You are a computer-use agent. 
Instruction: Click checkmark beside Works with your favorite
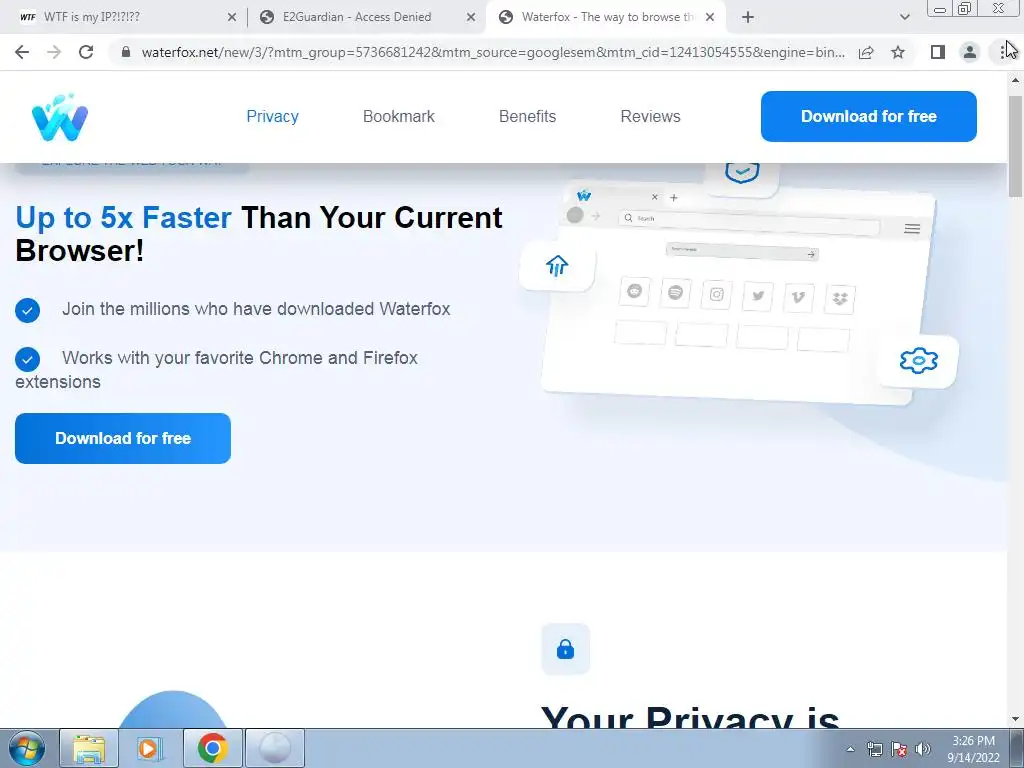(x=27, y=359)
